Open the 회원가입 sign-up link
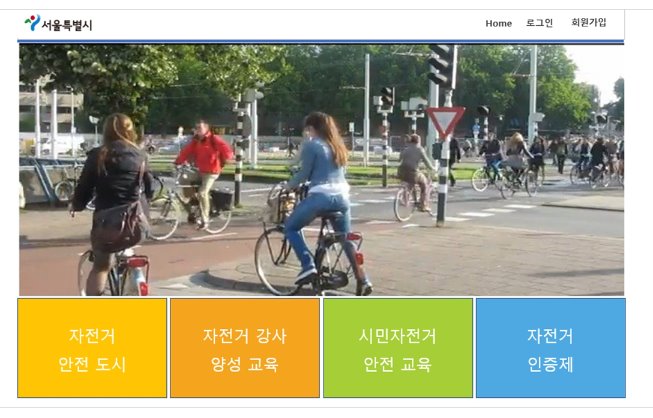This screenshot has height=418, width=653. point(589,22)
